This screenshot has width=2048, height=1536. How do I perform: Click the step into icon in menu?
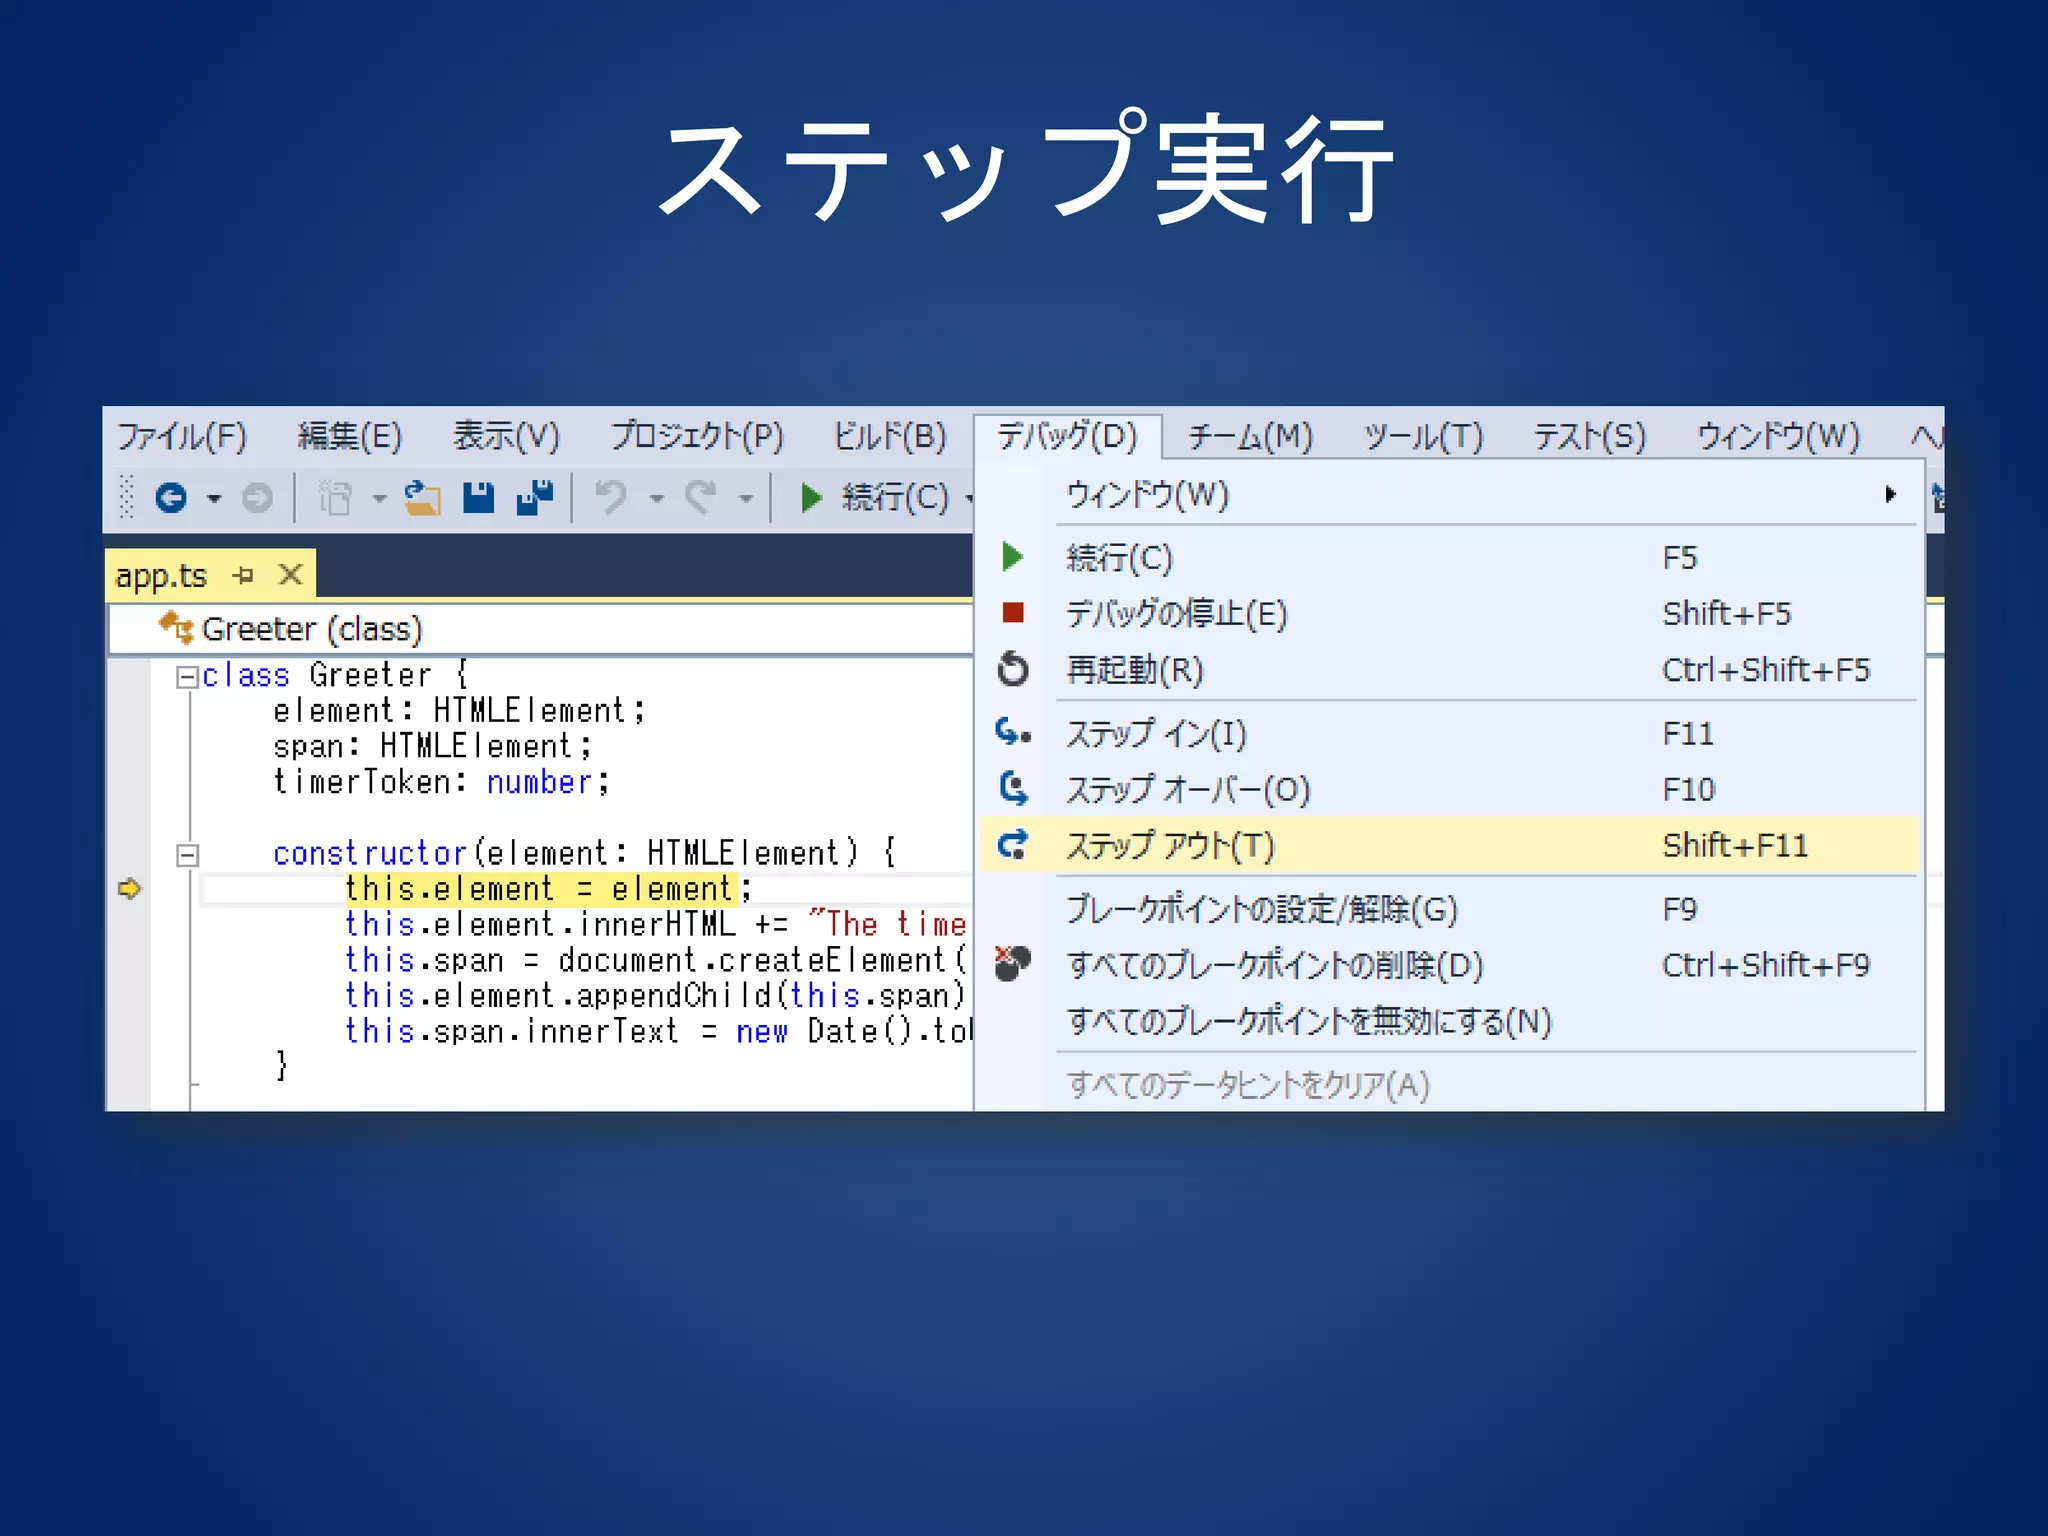click(1013, 732)
